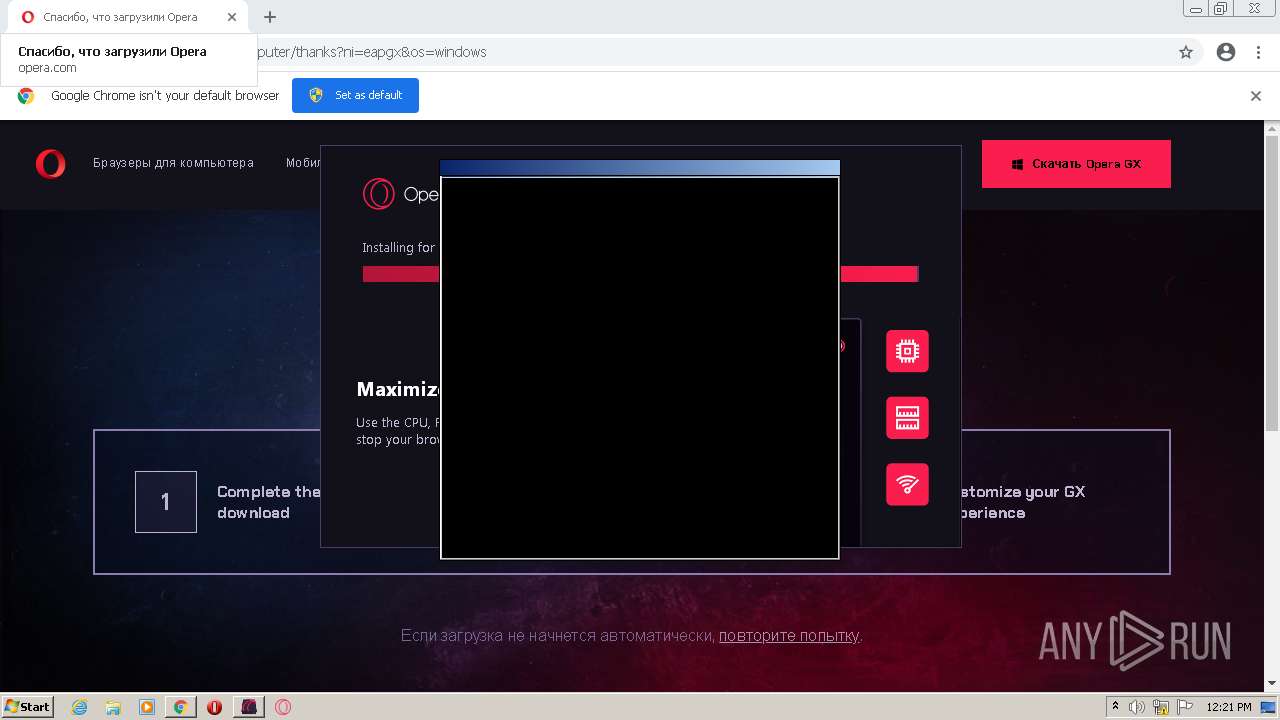Click the RAM limiter icon in Opera installer

click(907, 418)
